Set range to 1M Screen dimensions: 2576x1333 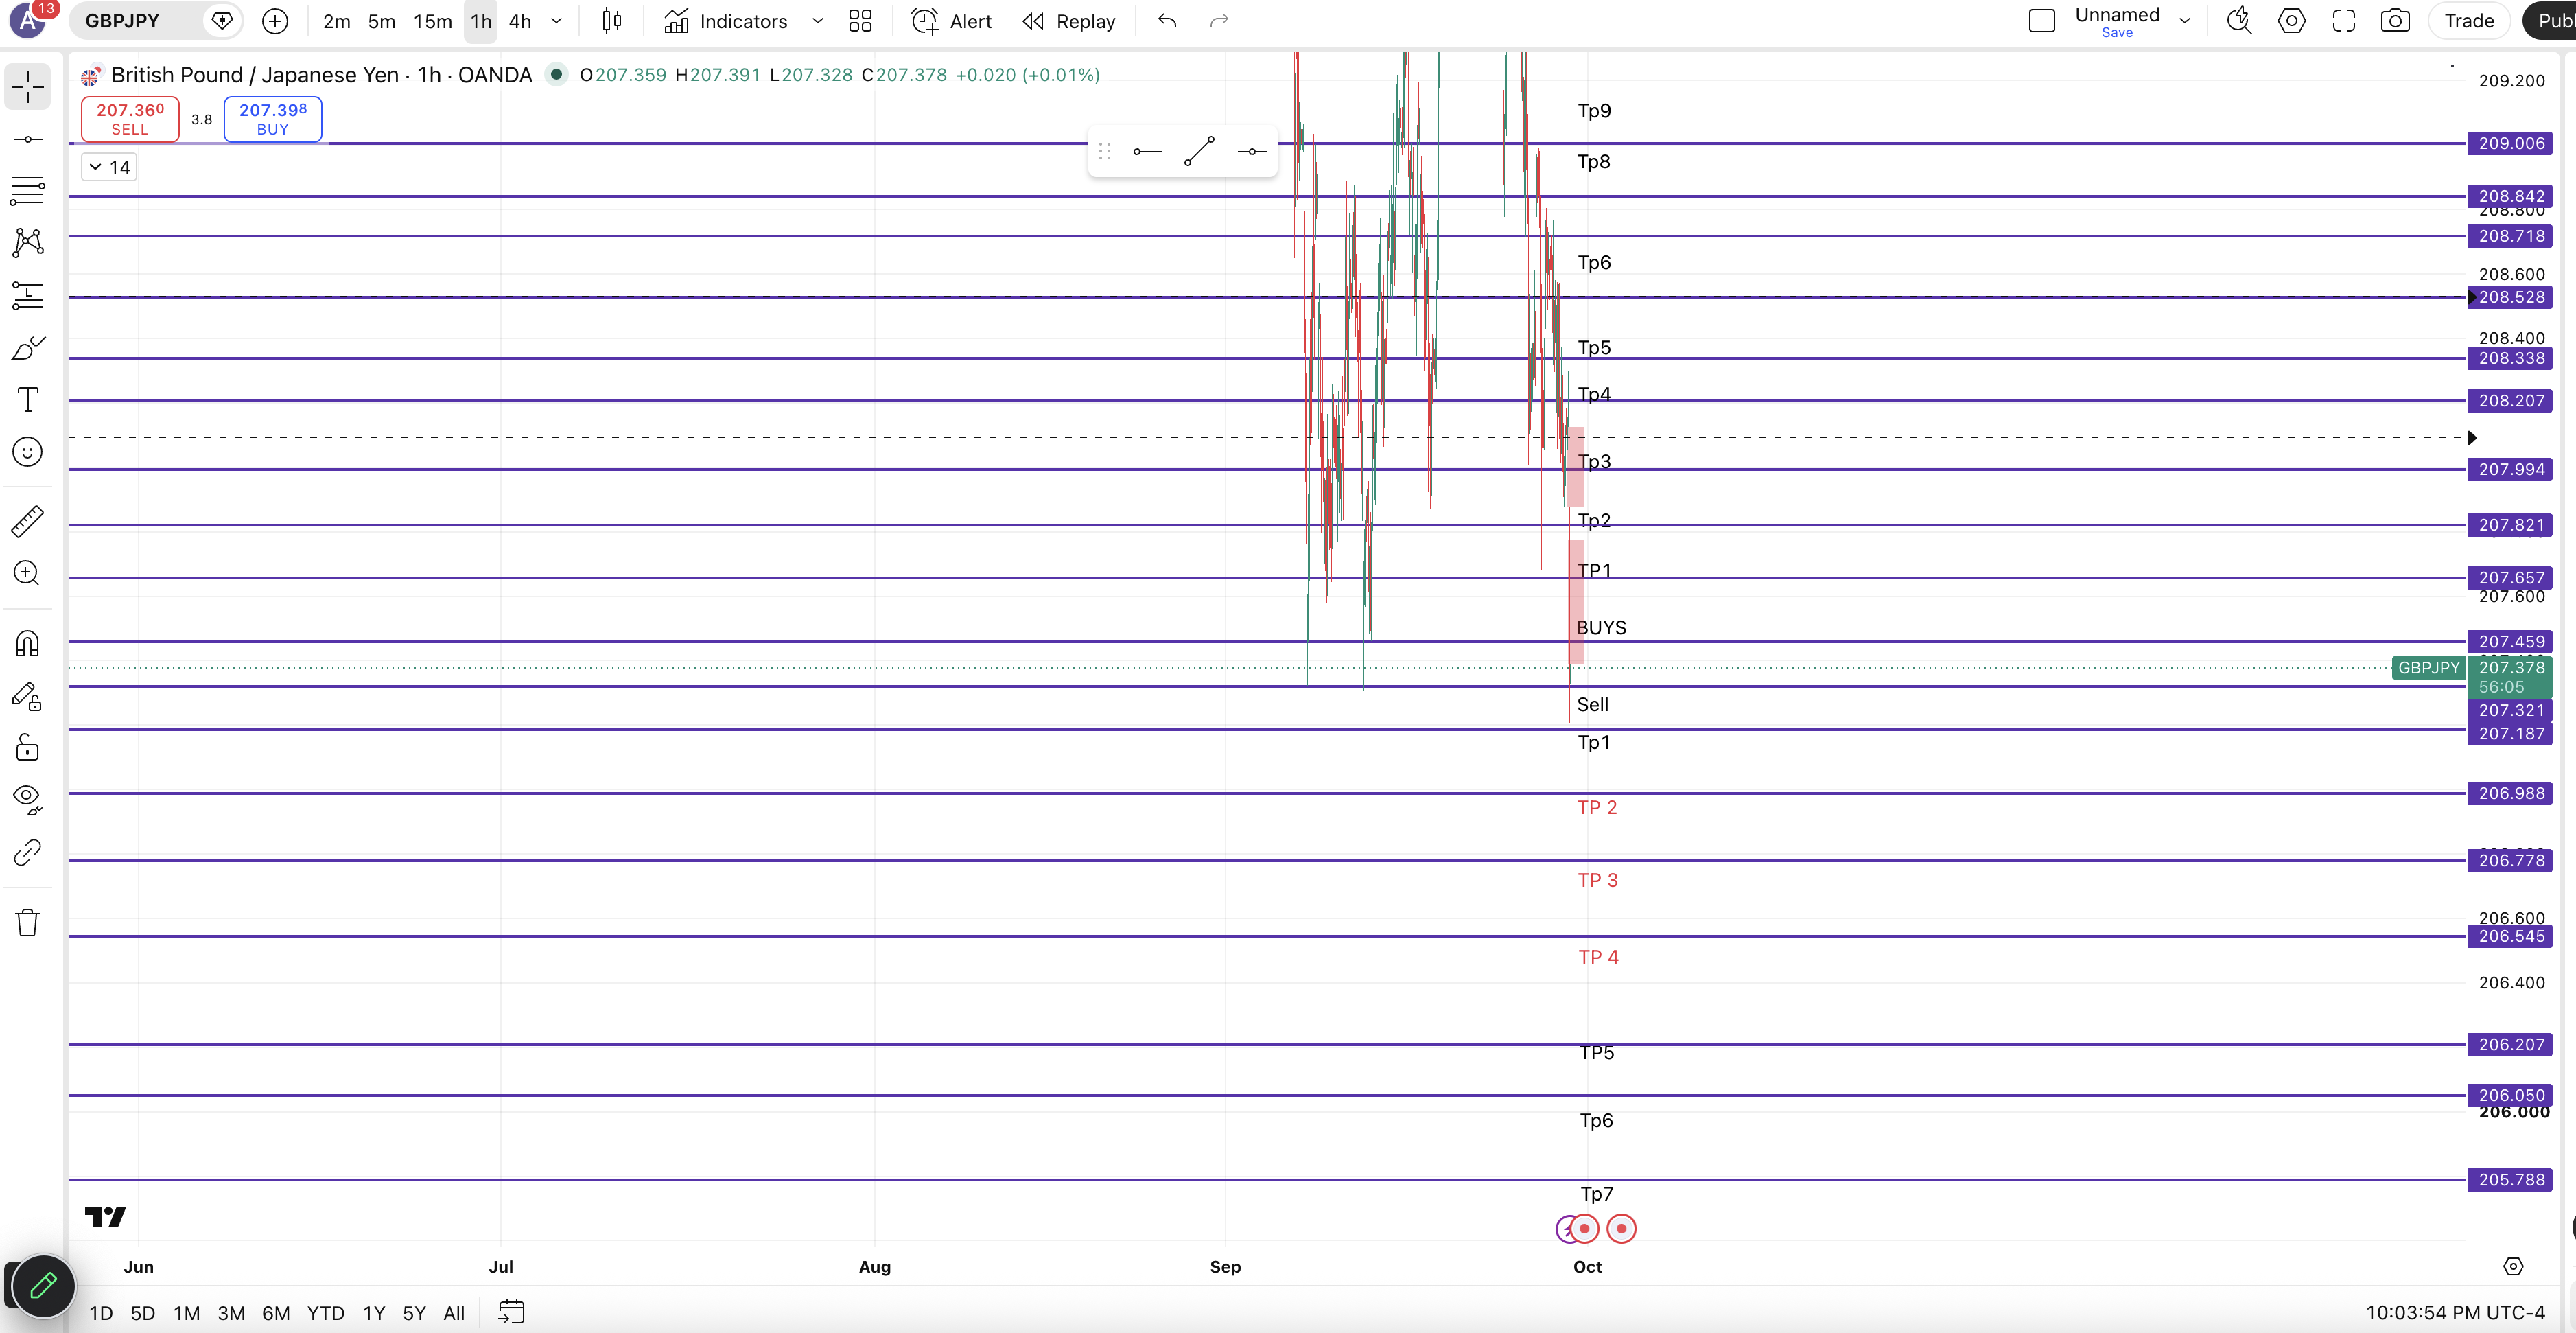point(187,1313)
